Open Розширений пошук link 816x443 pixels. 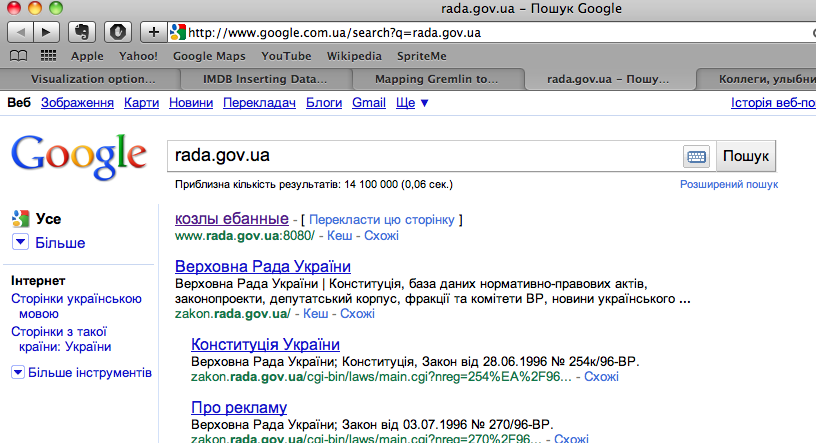[729, 184]
